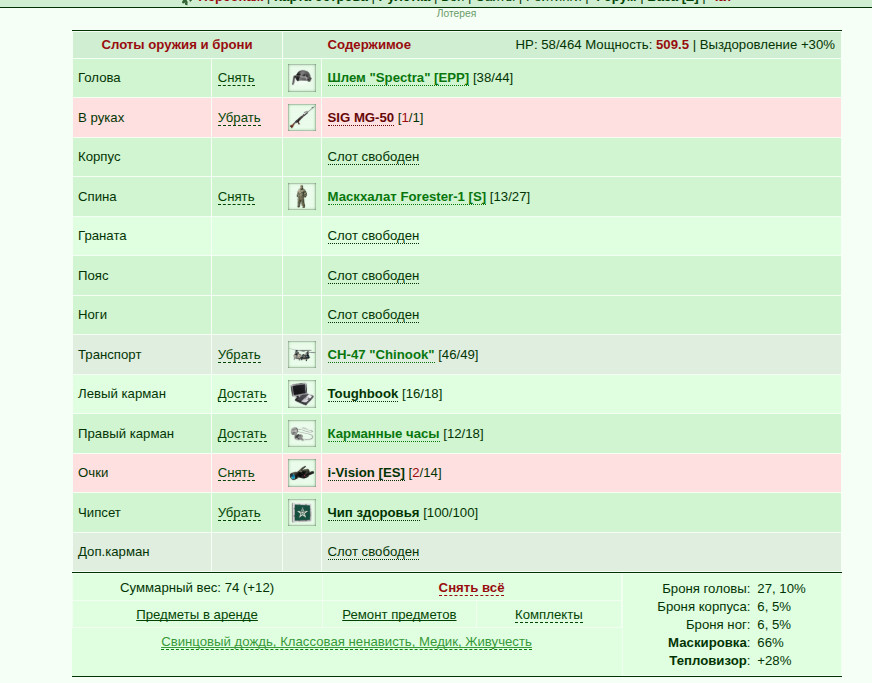Open Ремонт предметов link
Screen dimensions: 872x683
pos(399,615)
